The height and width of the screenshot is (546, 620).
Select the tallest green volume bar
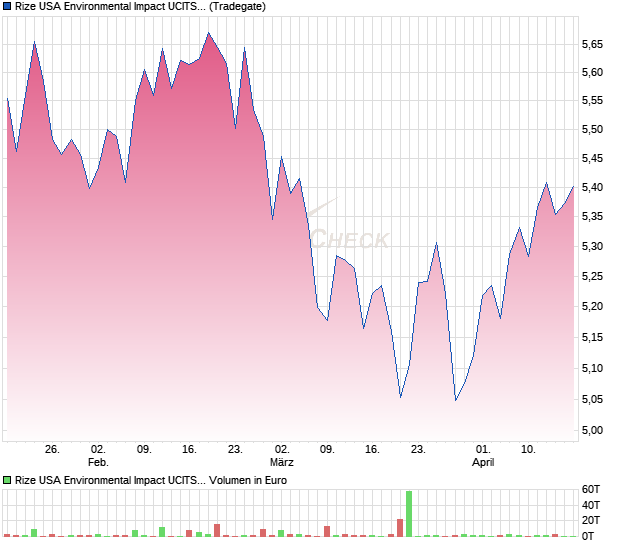409,513
